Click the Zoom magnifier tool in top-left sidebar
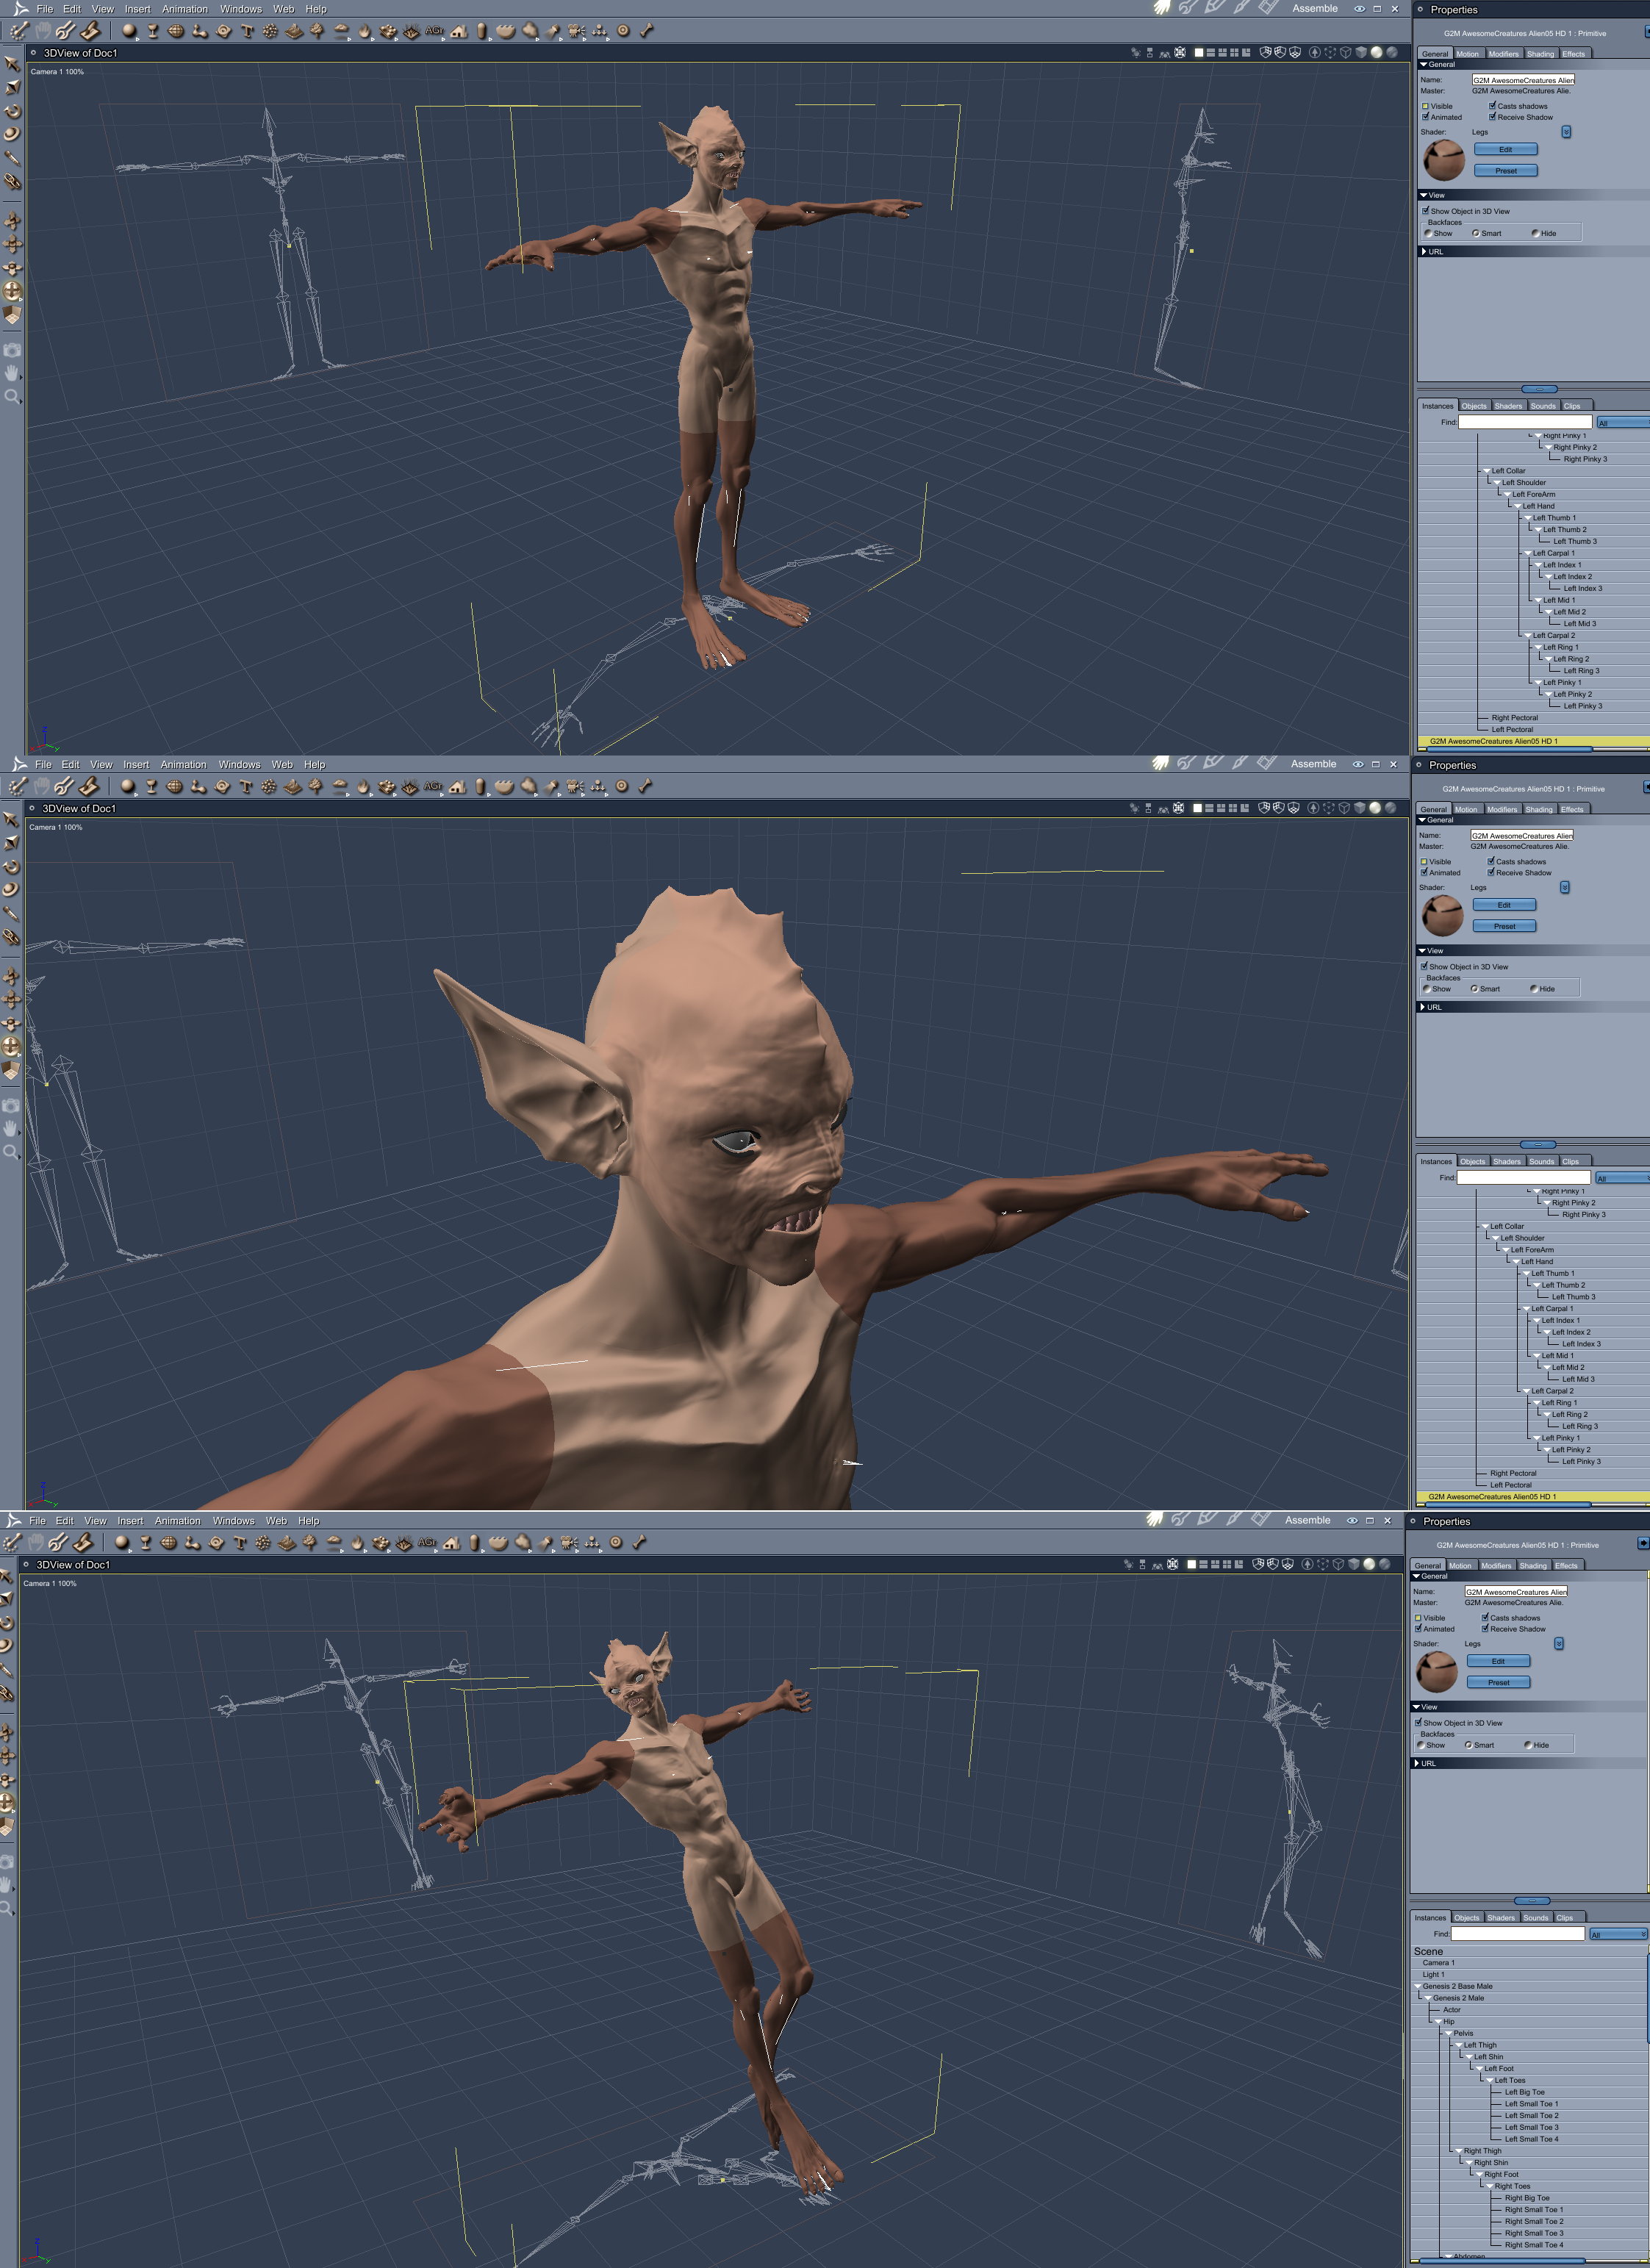 (x=12, y=396)
